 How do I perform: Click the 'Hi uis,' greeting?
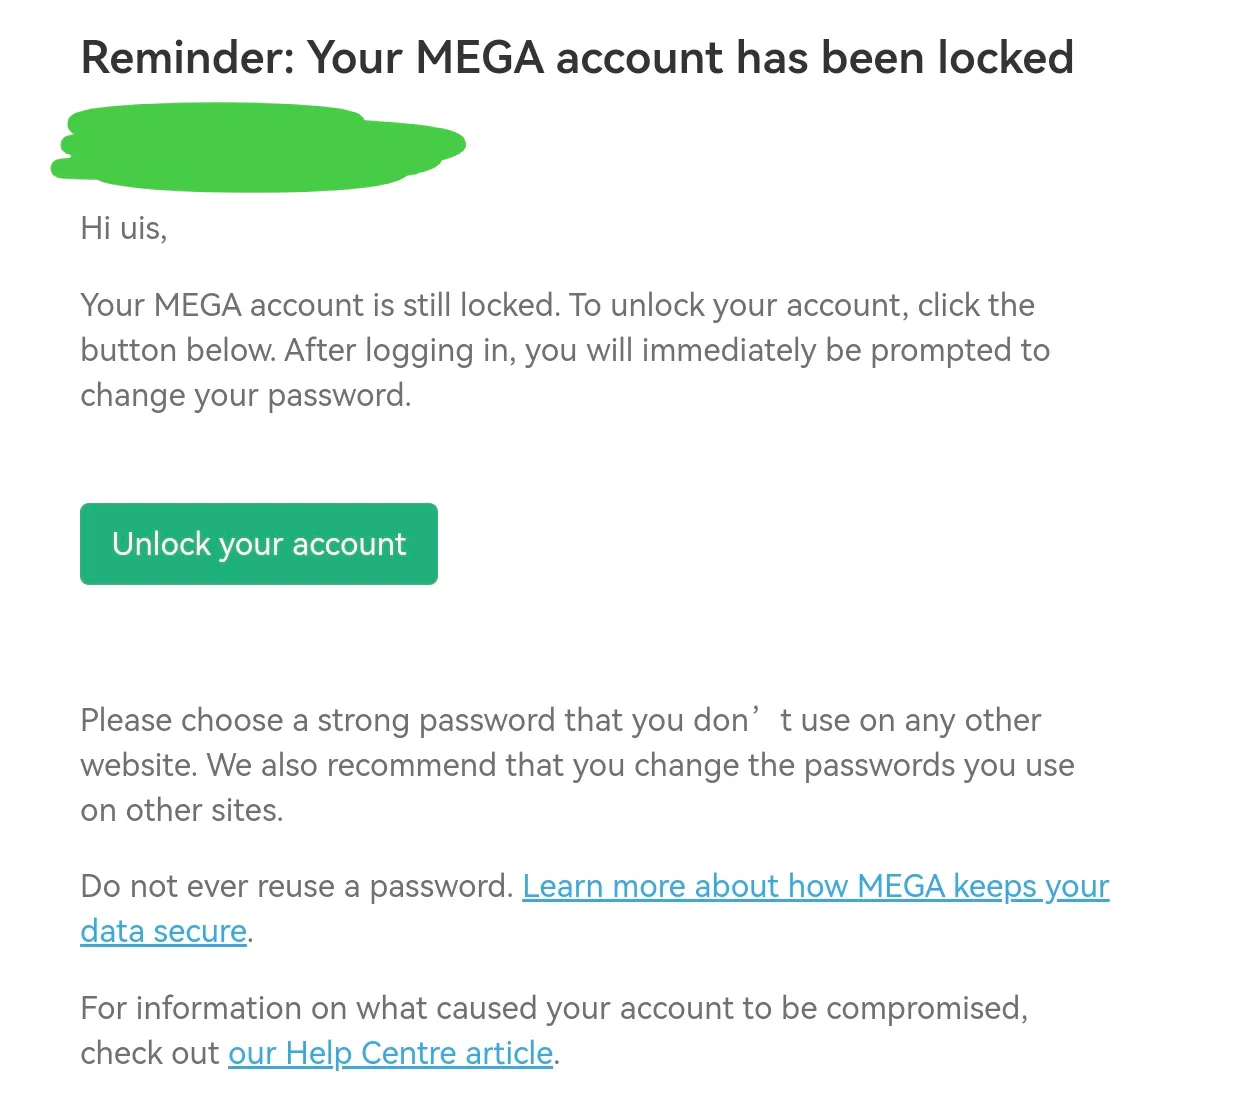pyautogui.click(x=123, y=229)
